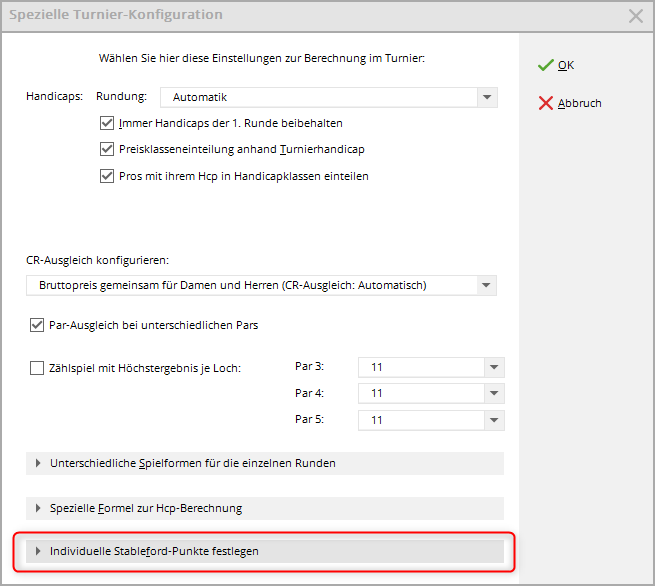Expand Spezielle Formel zur Hcp-Berechnung section

coord(145,508)
